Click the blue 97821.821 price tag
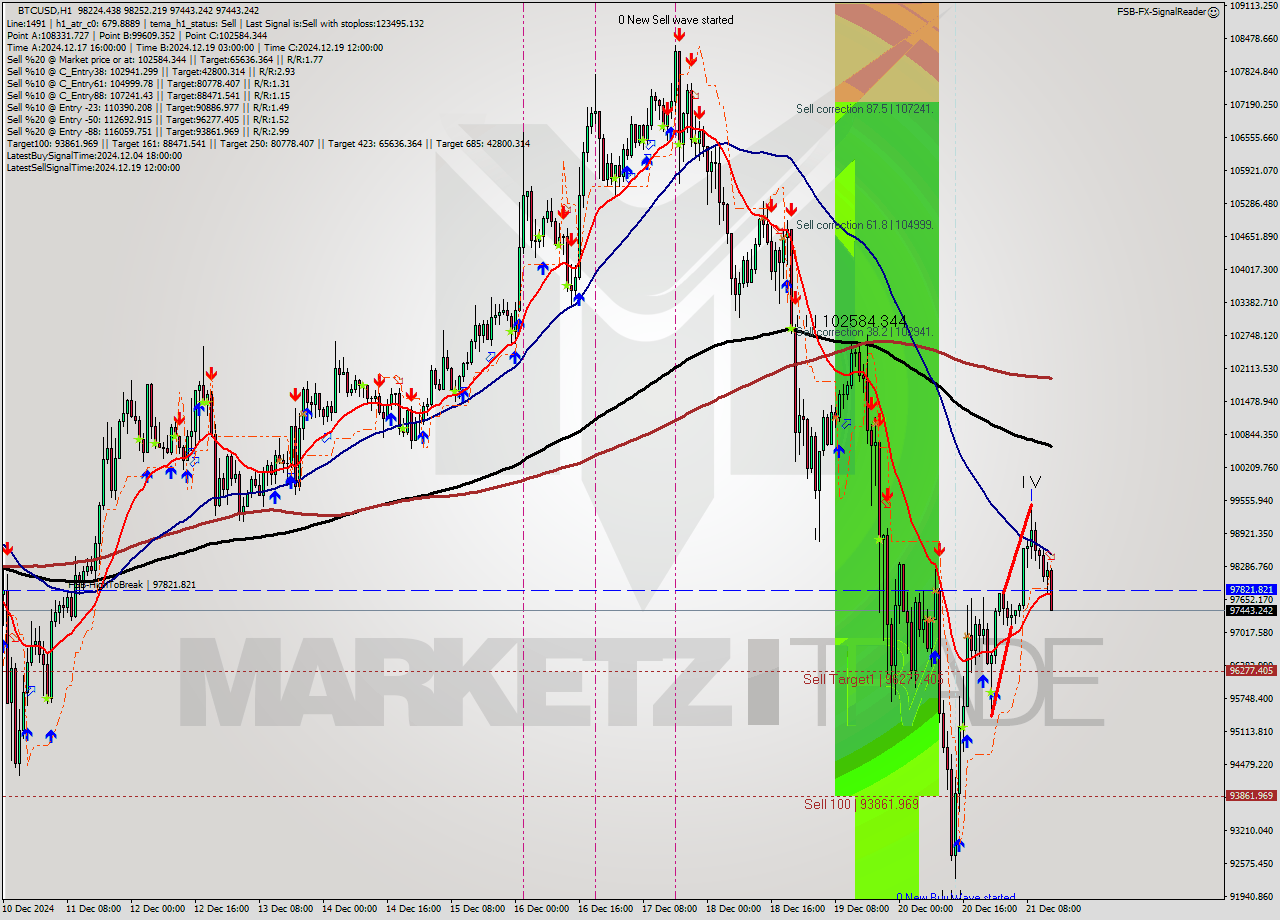The width and height of the screenshot is (1280, 920). coord(1251,590)
